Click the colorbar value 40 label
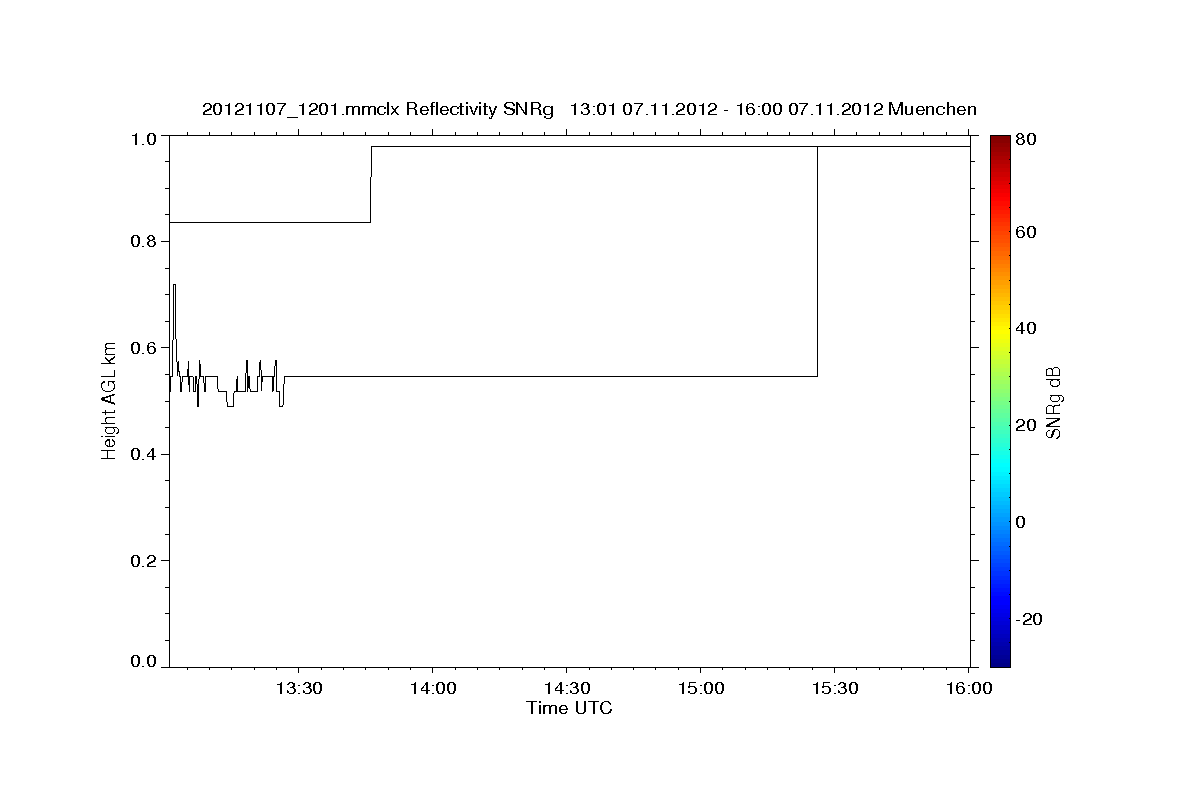1200x800 pixels. tap(1025, 328)
